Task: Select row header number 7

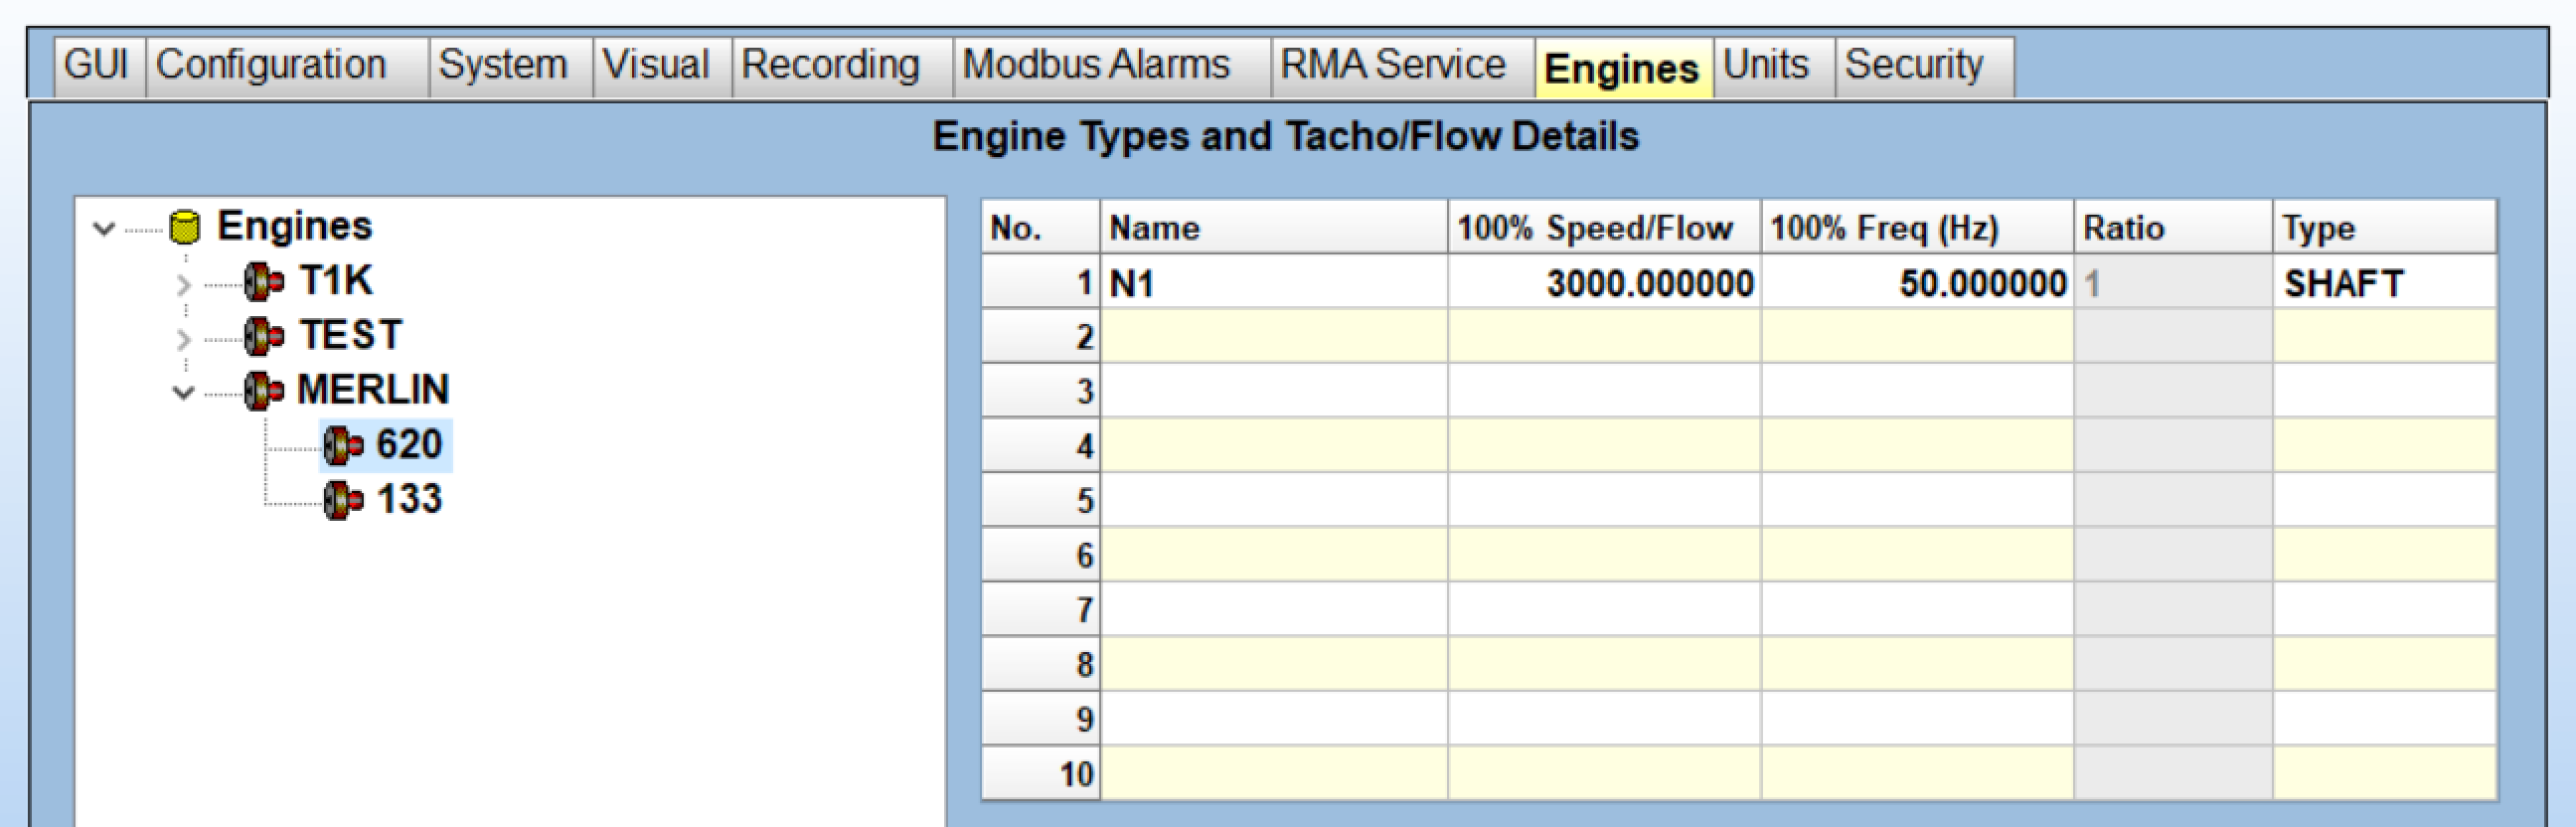Action: coord(1041,610)
